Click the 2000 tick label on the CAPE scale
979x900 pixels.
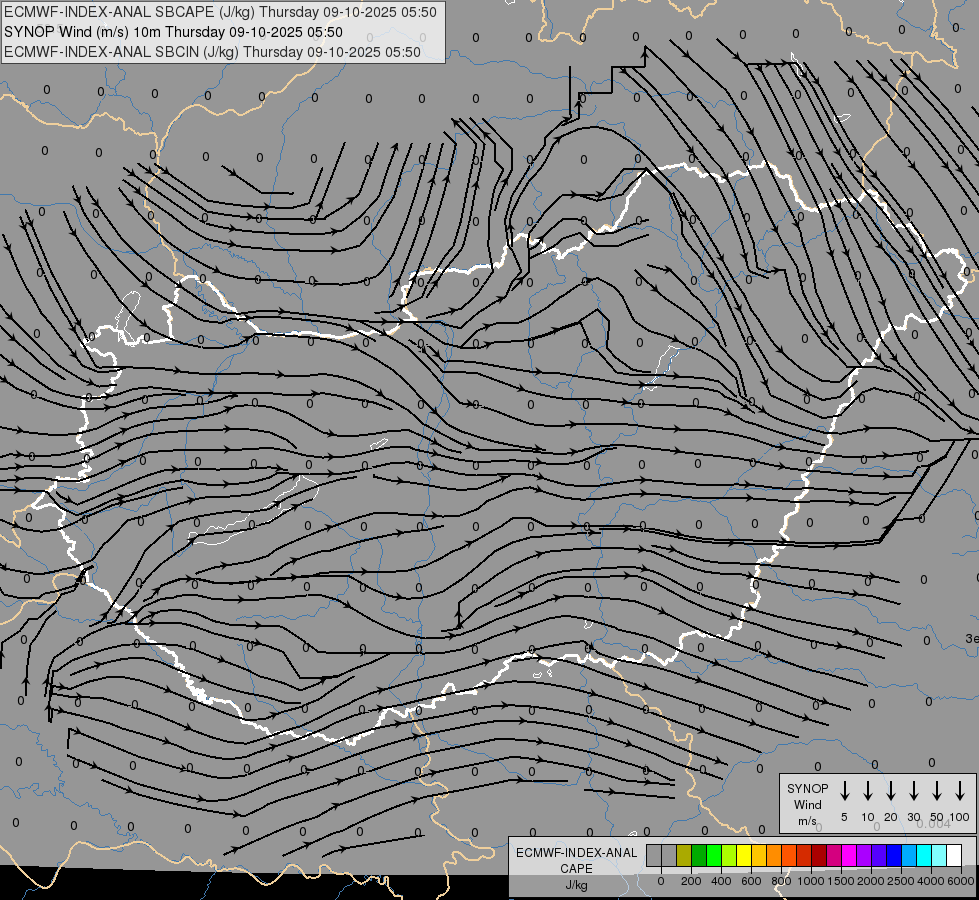point(871,881)
